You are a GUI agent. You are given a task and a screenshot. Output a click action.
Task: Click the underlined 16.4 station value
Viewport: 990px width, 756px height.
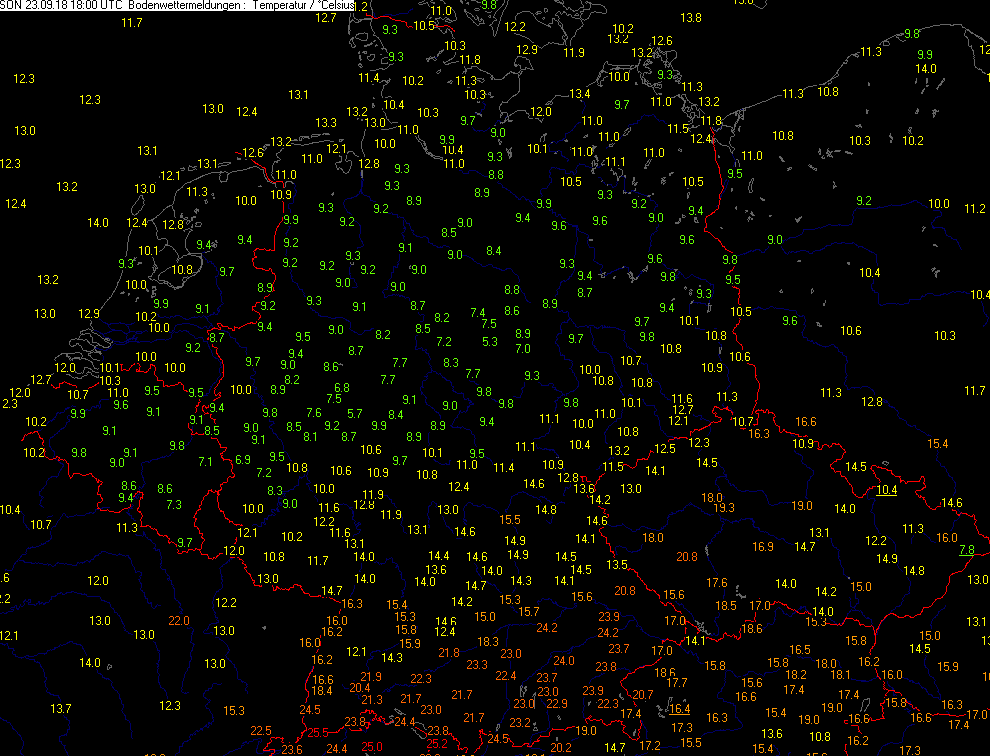point(680,709)
